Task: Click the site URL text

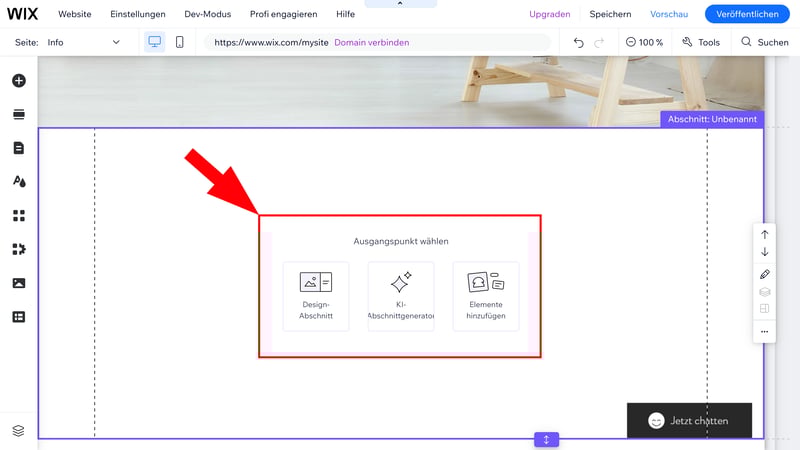Action: click(x=271, y=42)
